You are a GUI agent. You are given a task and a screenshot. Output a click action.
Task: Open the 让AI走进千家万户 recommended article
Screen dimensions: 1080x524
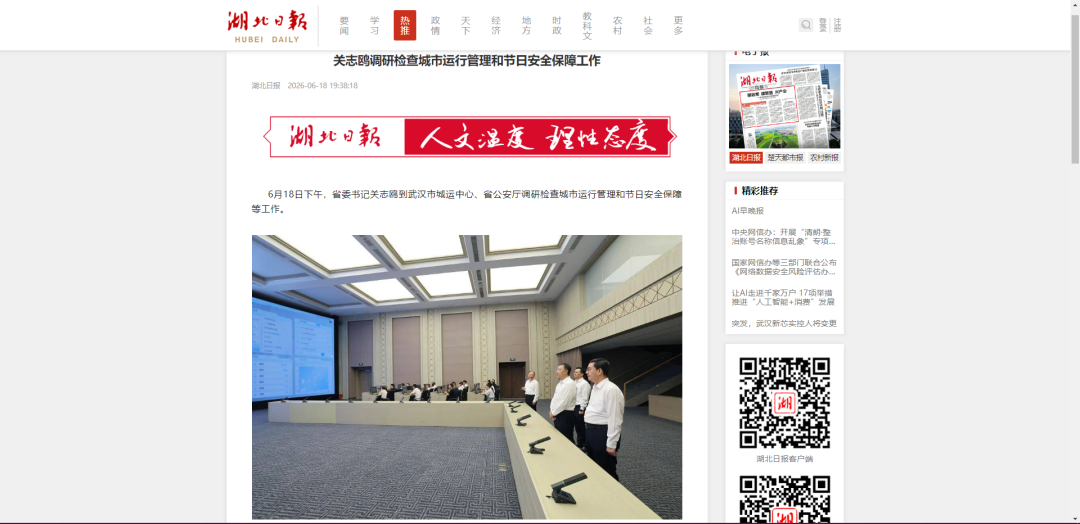pyautogui.click(x=785, y=297)
